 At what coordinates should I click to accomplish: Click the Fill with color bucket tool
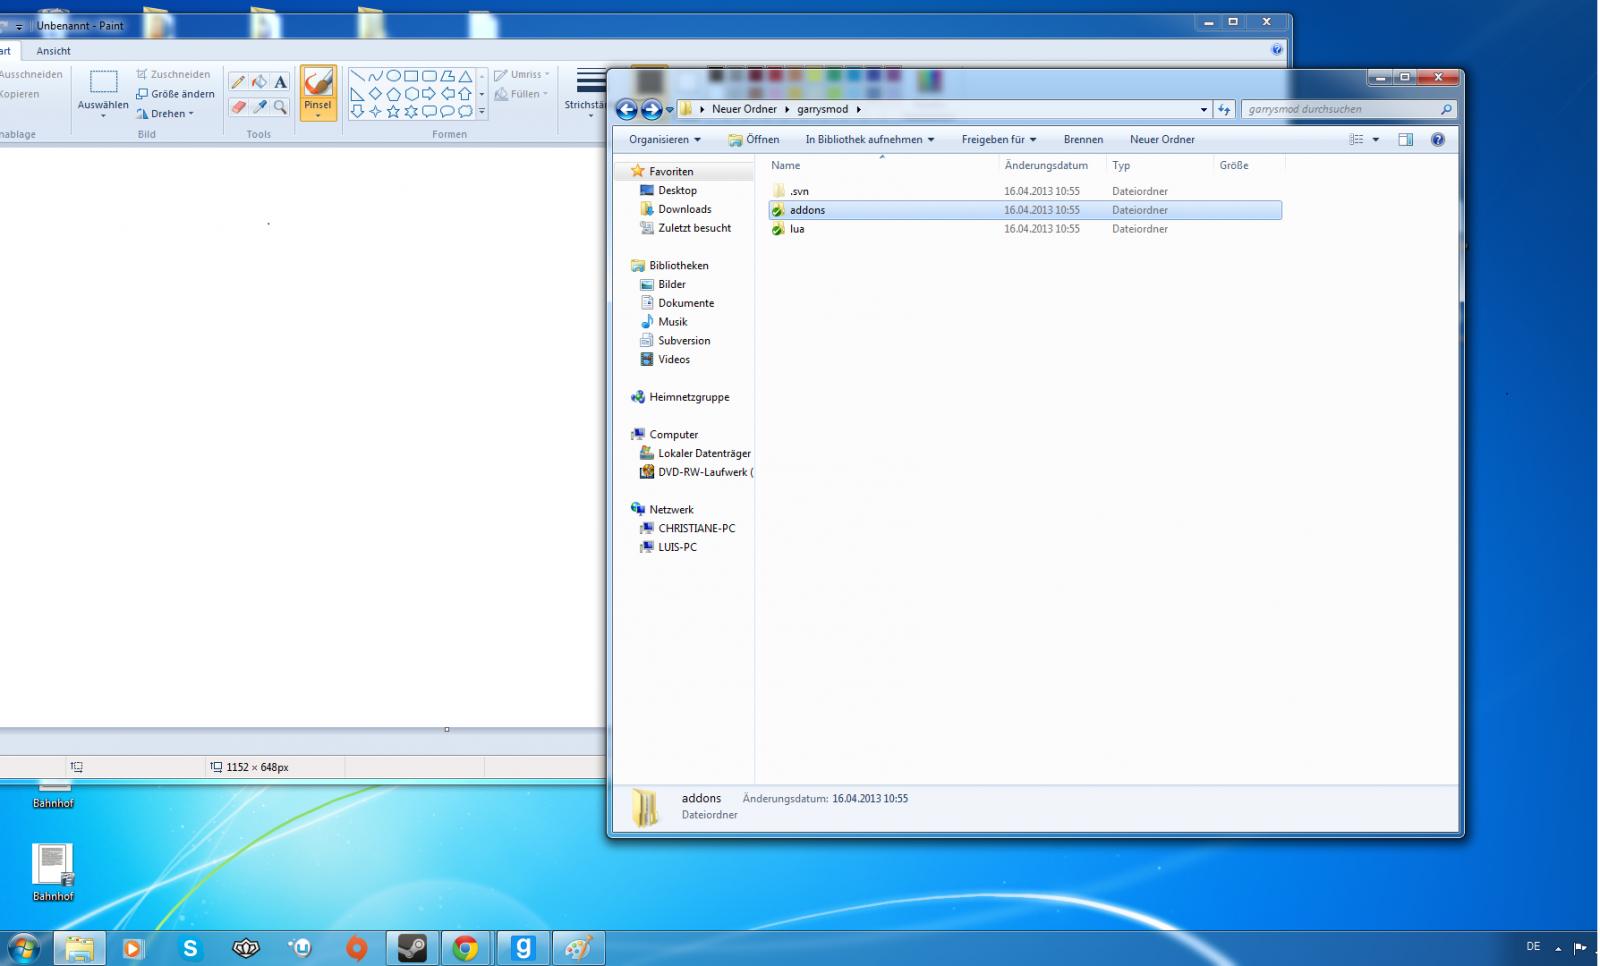click(x=259, y=82)
